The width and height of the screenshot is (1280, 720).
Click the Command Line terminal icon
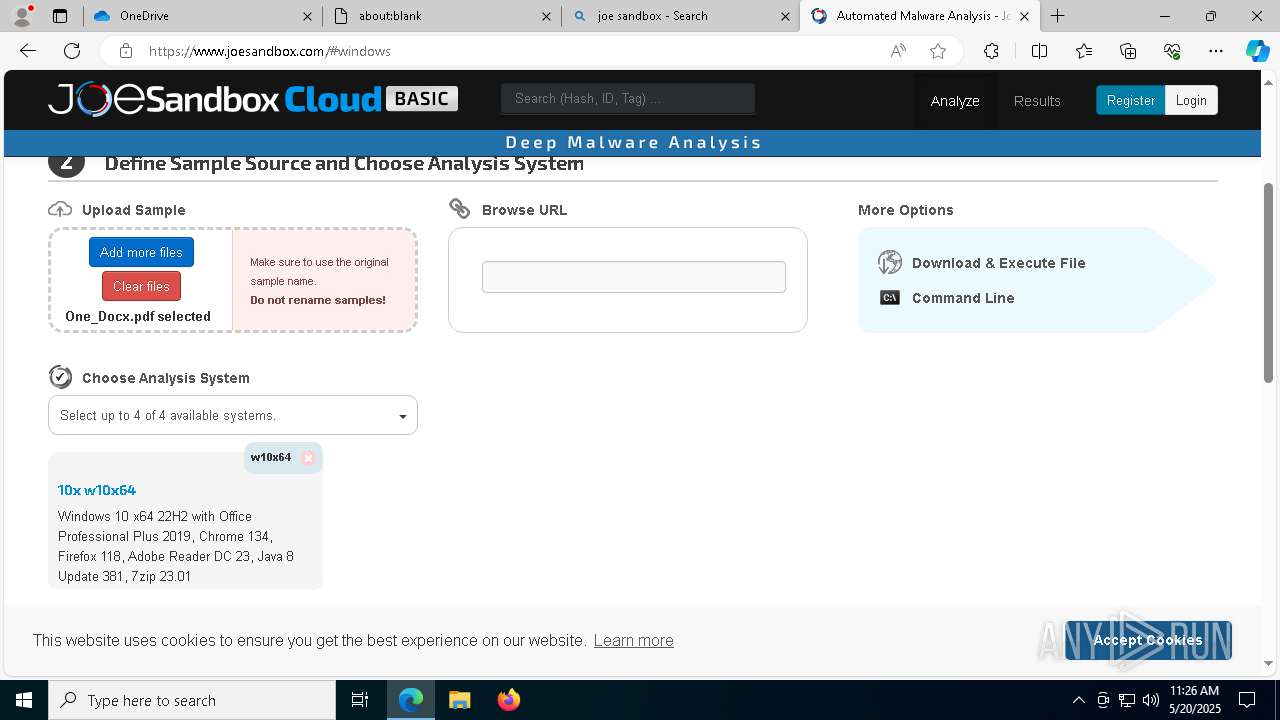click(890, 298)
